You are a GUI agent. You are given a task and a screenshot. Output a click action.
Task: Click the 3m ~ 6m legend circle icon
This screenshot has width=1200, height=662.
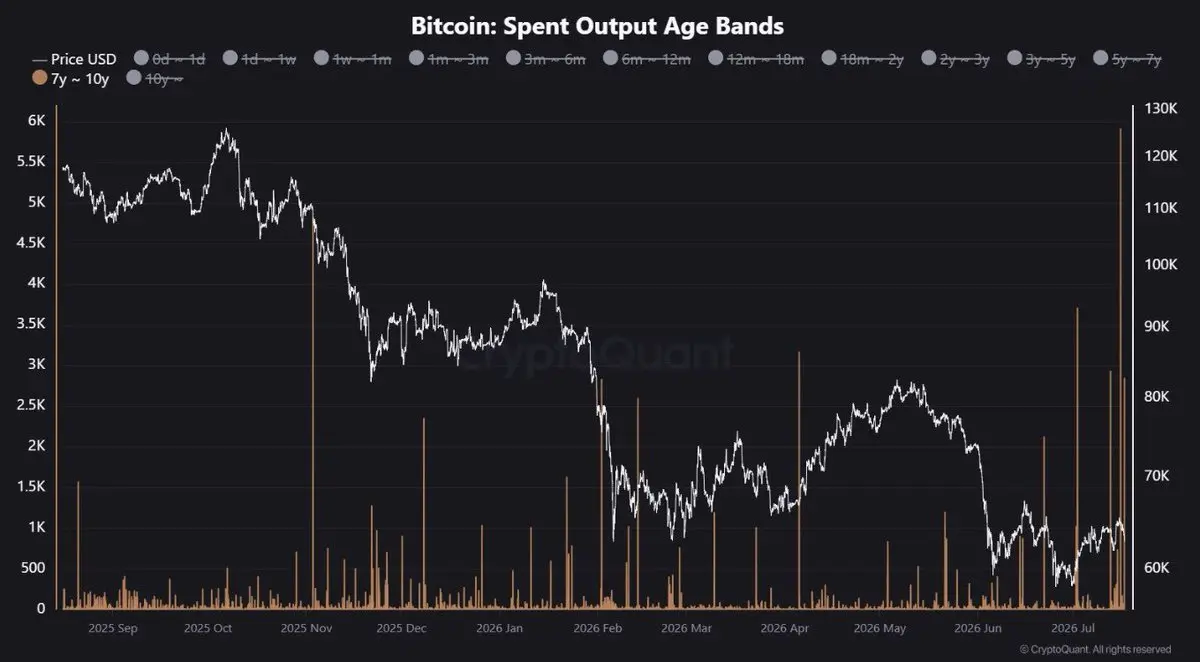coord(514,59)
